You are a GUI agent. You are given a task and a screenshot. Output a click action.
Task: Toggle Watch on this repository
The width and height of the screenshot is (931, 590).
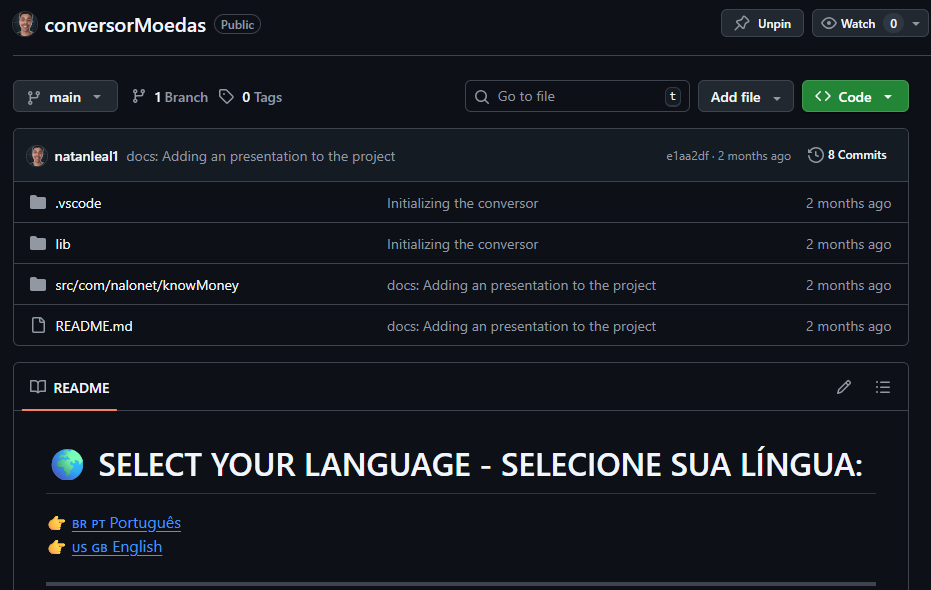click(848, 23)
